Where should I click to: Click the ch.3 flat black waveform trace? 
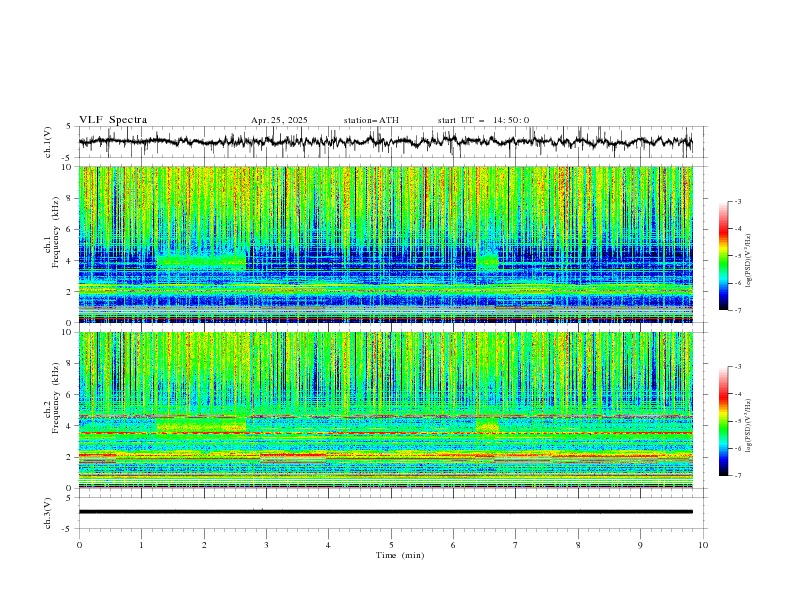tap(385, 512)
